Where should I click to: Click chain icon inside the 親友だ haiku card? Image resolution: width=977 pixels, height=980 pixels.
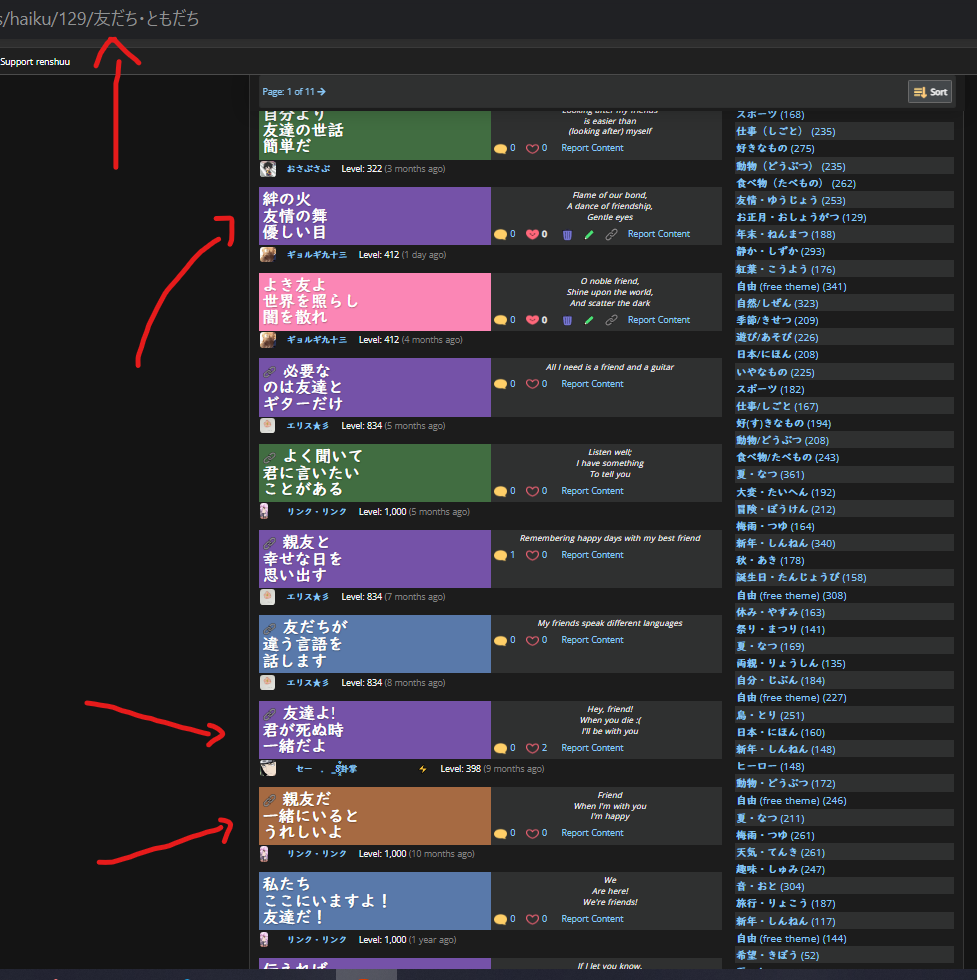click(269, 800)
